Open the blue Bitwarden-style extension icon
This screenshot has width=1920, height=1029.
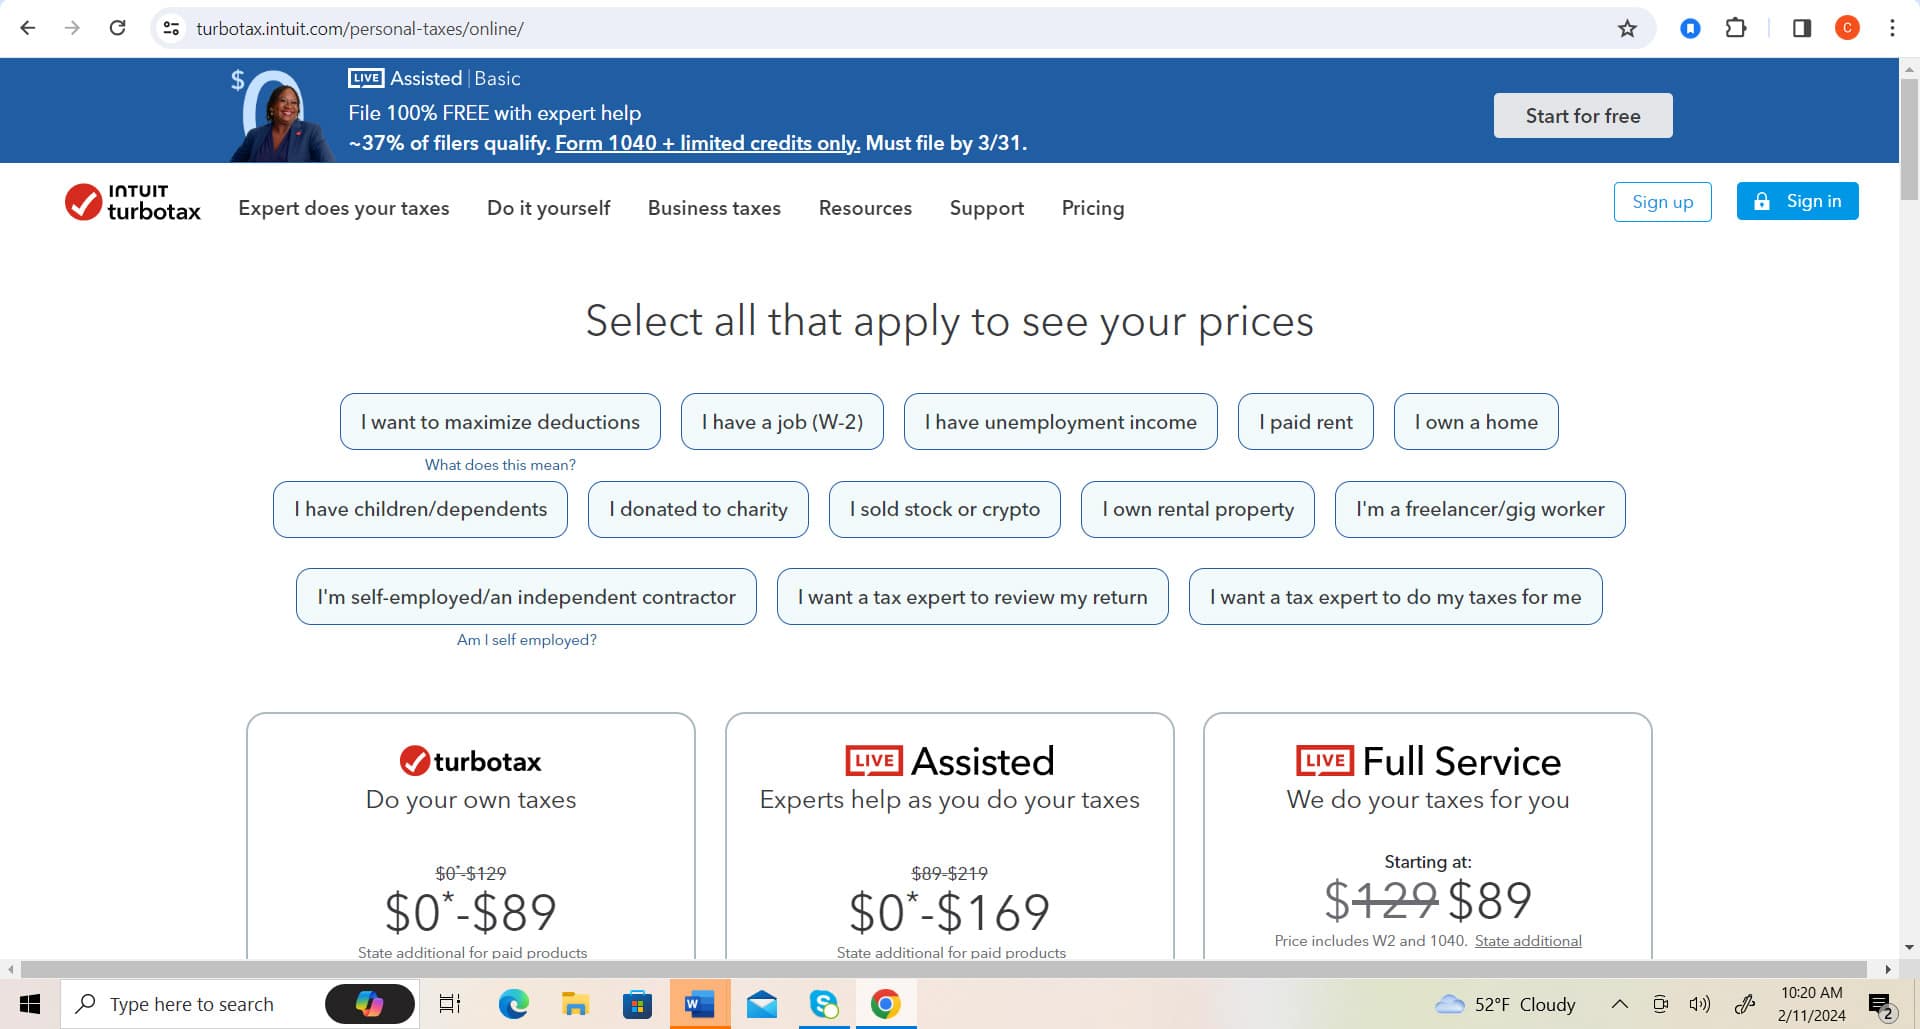(1690, 28)
